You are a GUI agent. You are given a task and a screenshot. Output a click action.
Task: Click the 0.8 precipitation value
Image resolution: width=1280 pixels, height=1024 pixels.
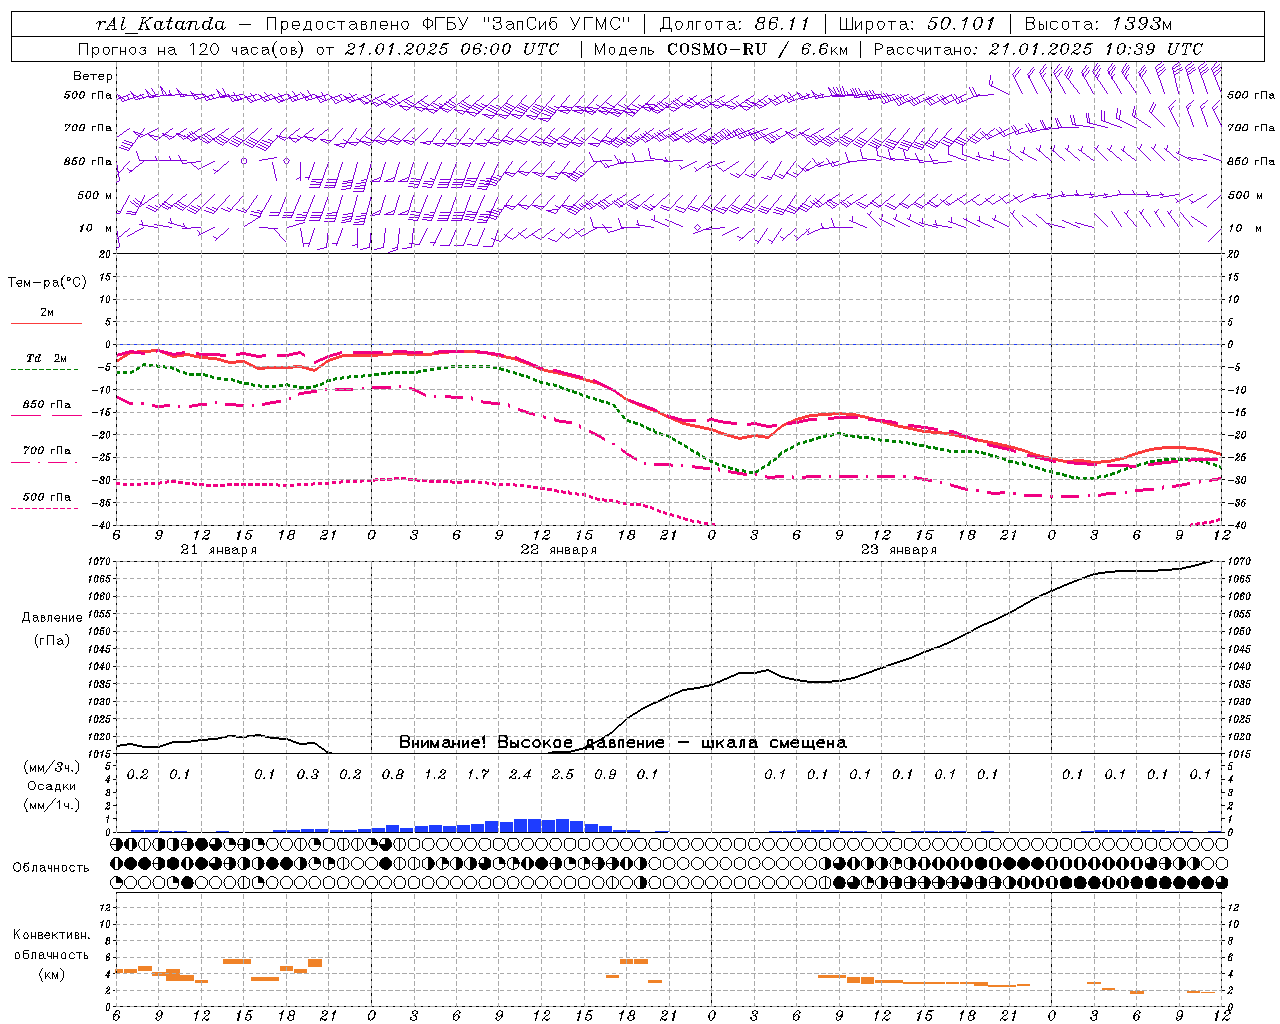(x=393, y=775)
